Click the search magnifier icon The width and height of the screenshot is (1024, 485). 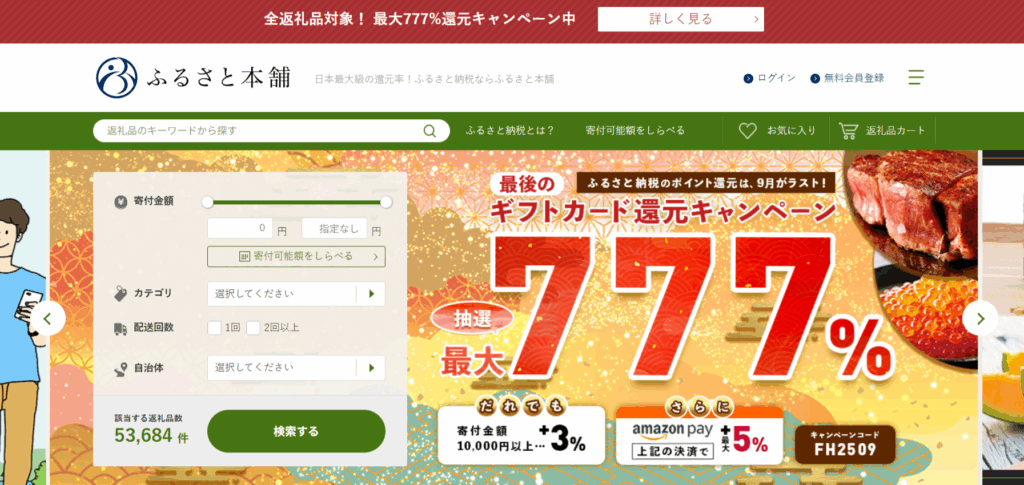point(429,131)
